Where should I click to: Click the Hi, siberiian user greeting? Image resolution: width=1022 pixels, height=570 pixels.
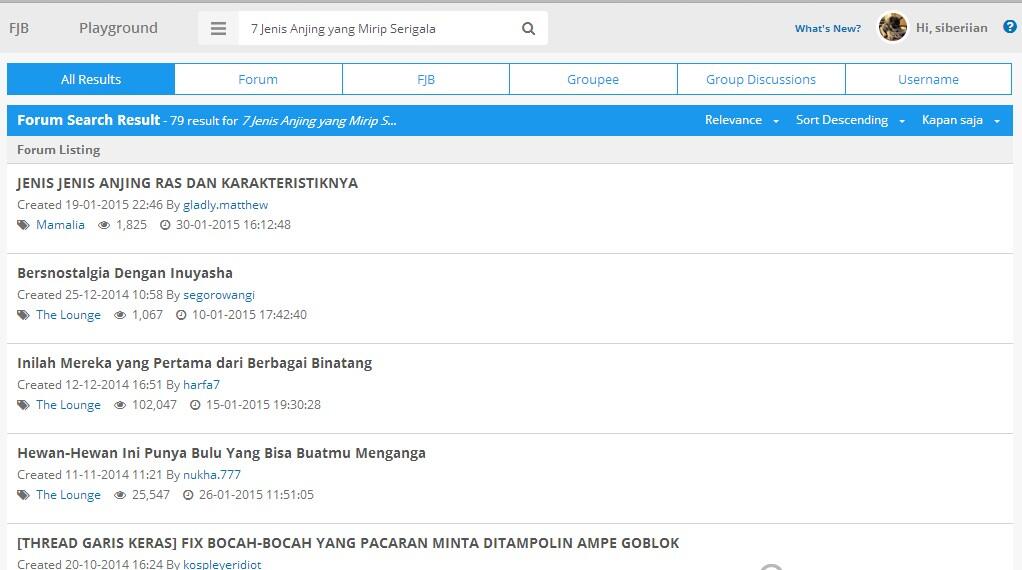point(952,27)
